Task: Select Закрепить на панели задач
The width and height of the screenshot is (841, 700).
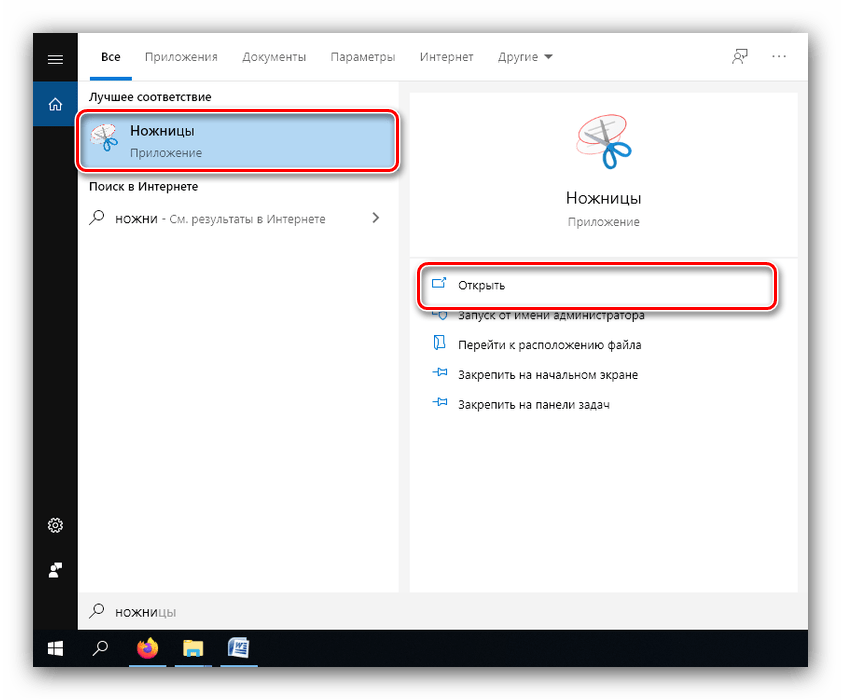Action: (x=533, y=405)
